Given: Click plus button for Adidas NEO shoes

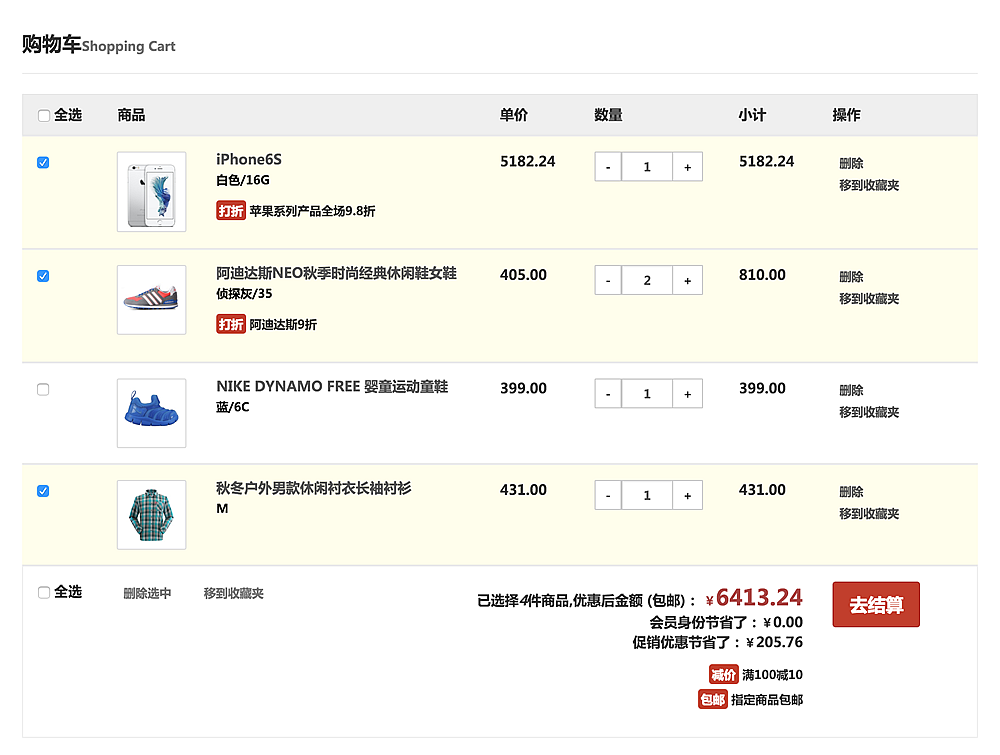Looking at the screenshot, I should [687, 281].
